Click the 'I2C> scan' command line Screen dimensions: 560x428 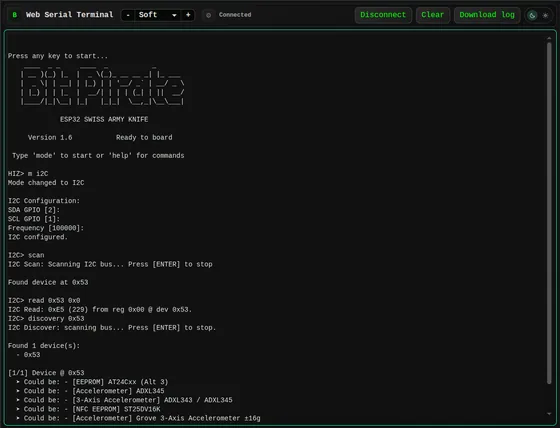(x=26, y=255)
